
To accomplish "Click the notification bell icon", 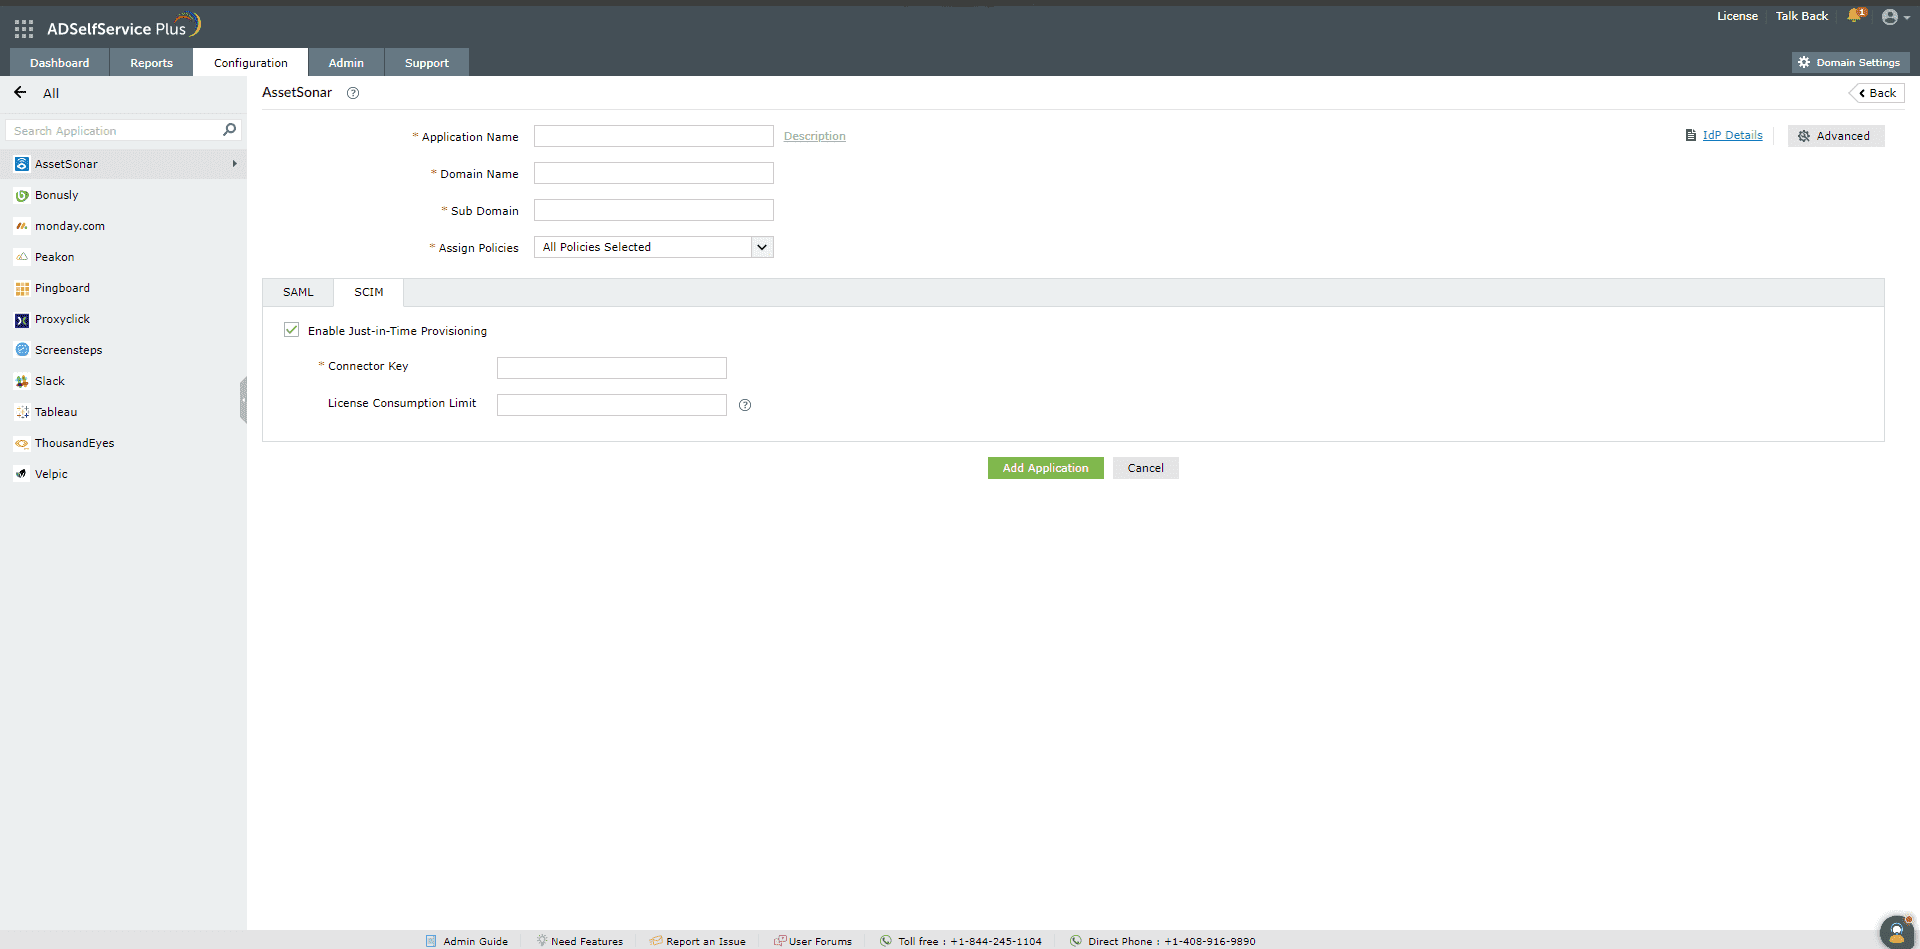I will click(x=1856, y=16).
